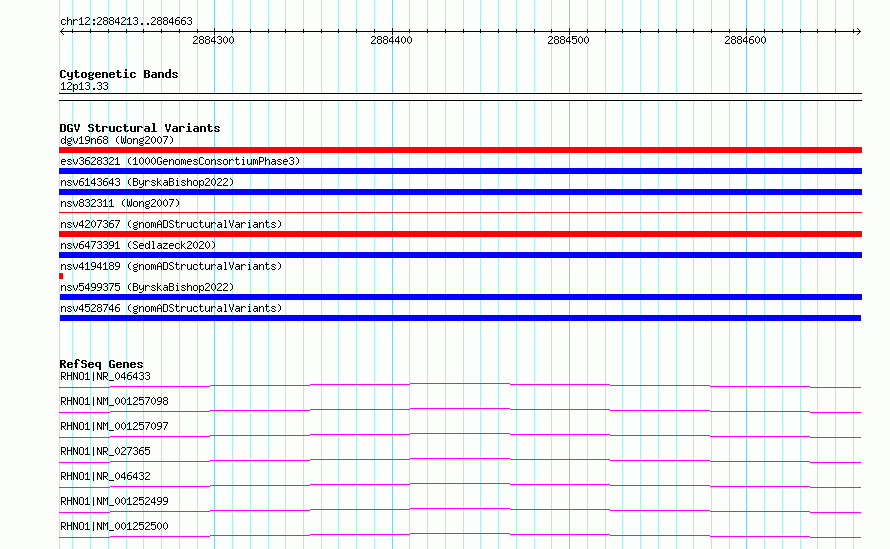Click ruler position 2884400

point(391,40)
